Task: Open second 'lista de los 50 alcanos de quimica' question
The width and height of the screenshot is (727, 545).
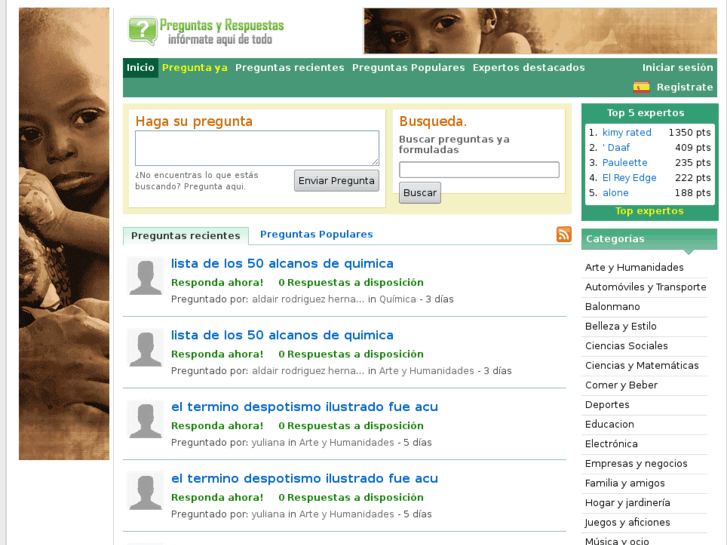Action: point(282,335)
